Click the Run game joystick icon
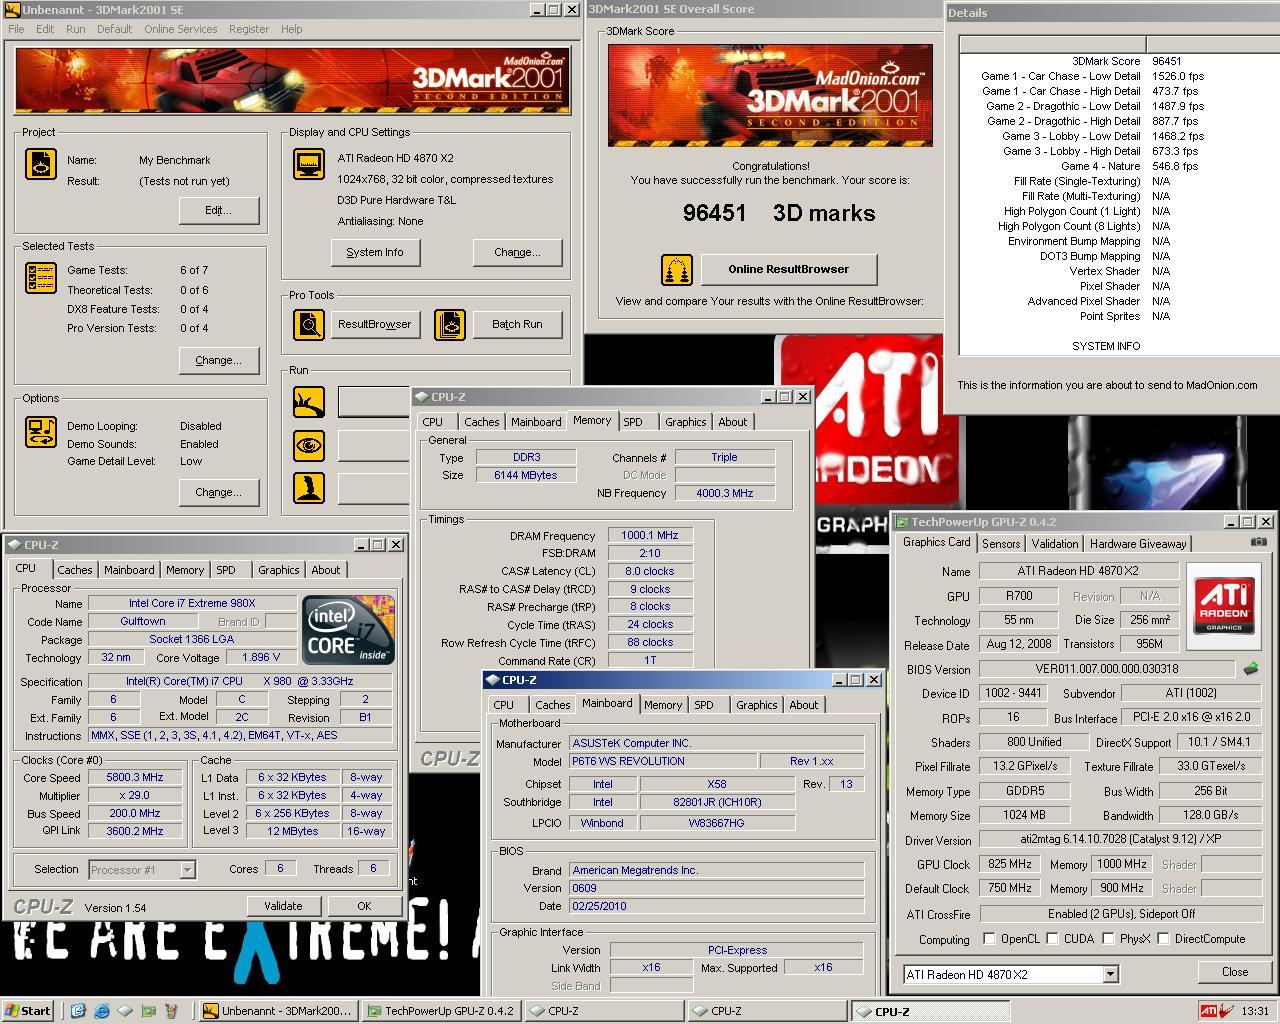 click(309, 488)
